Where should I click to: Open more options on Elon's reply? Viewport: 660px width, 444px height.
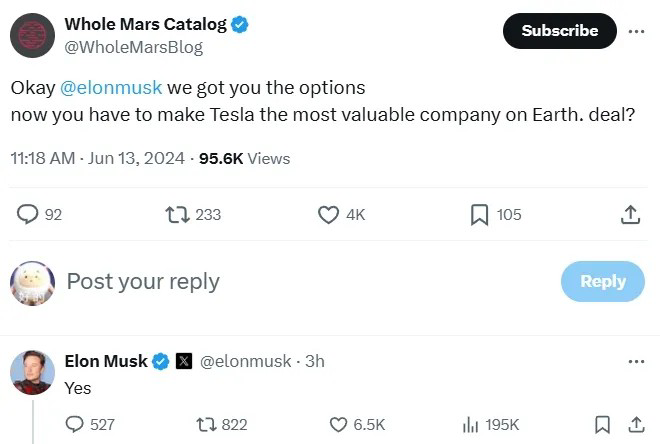point(636,361)
